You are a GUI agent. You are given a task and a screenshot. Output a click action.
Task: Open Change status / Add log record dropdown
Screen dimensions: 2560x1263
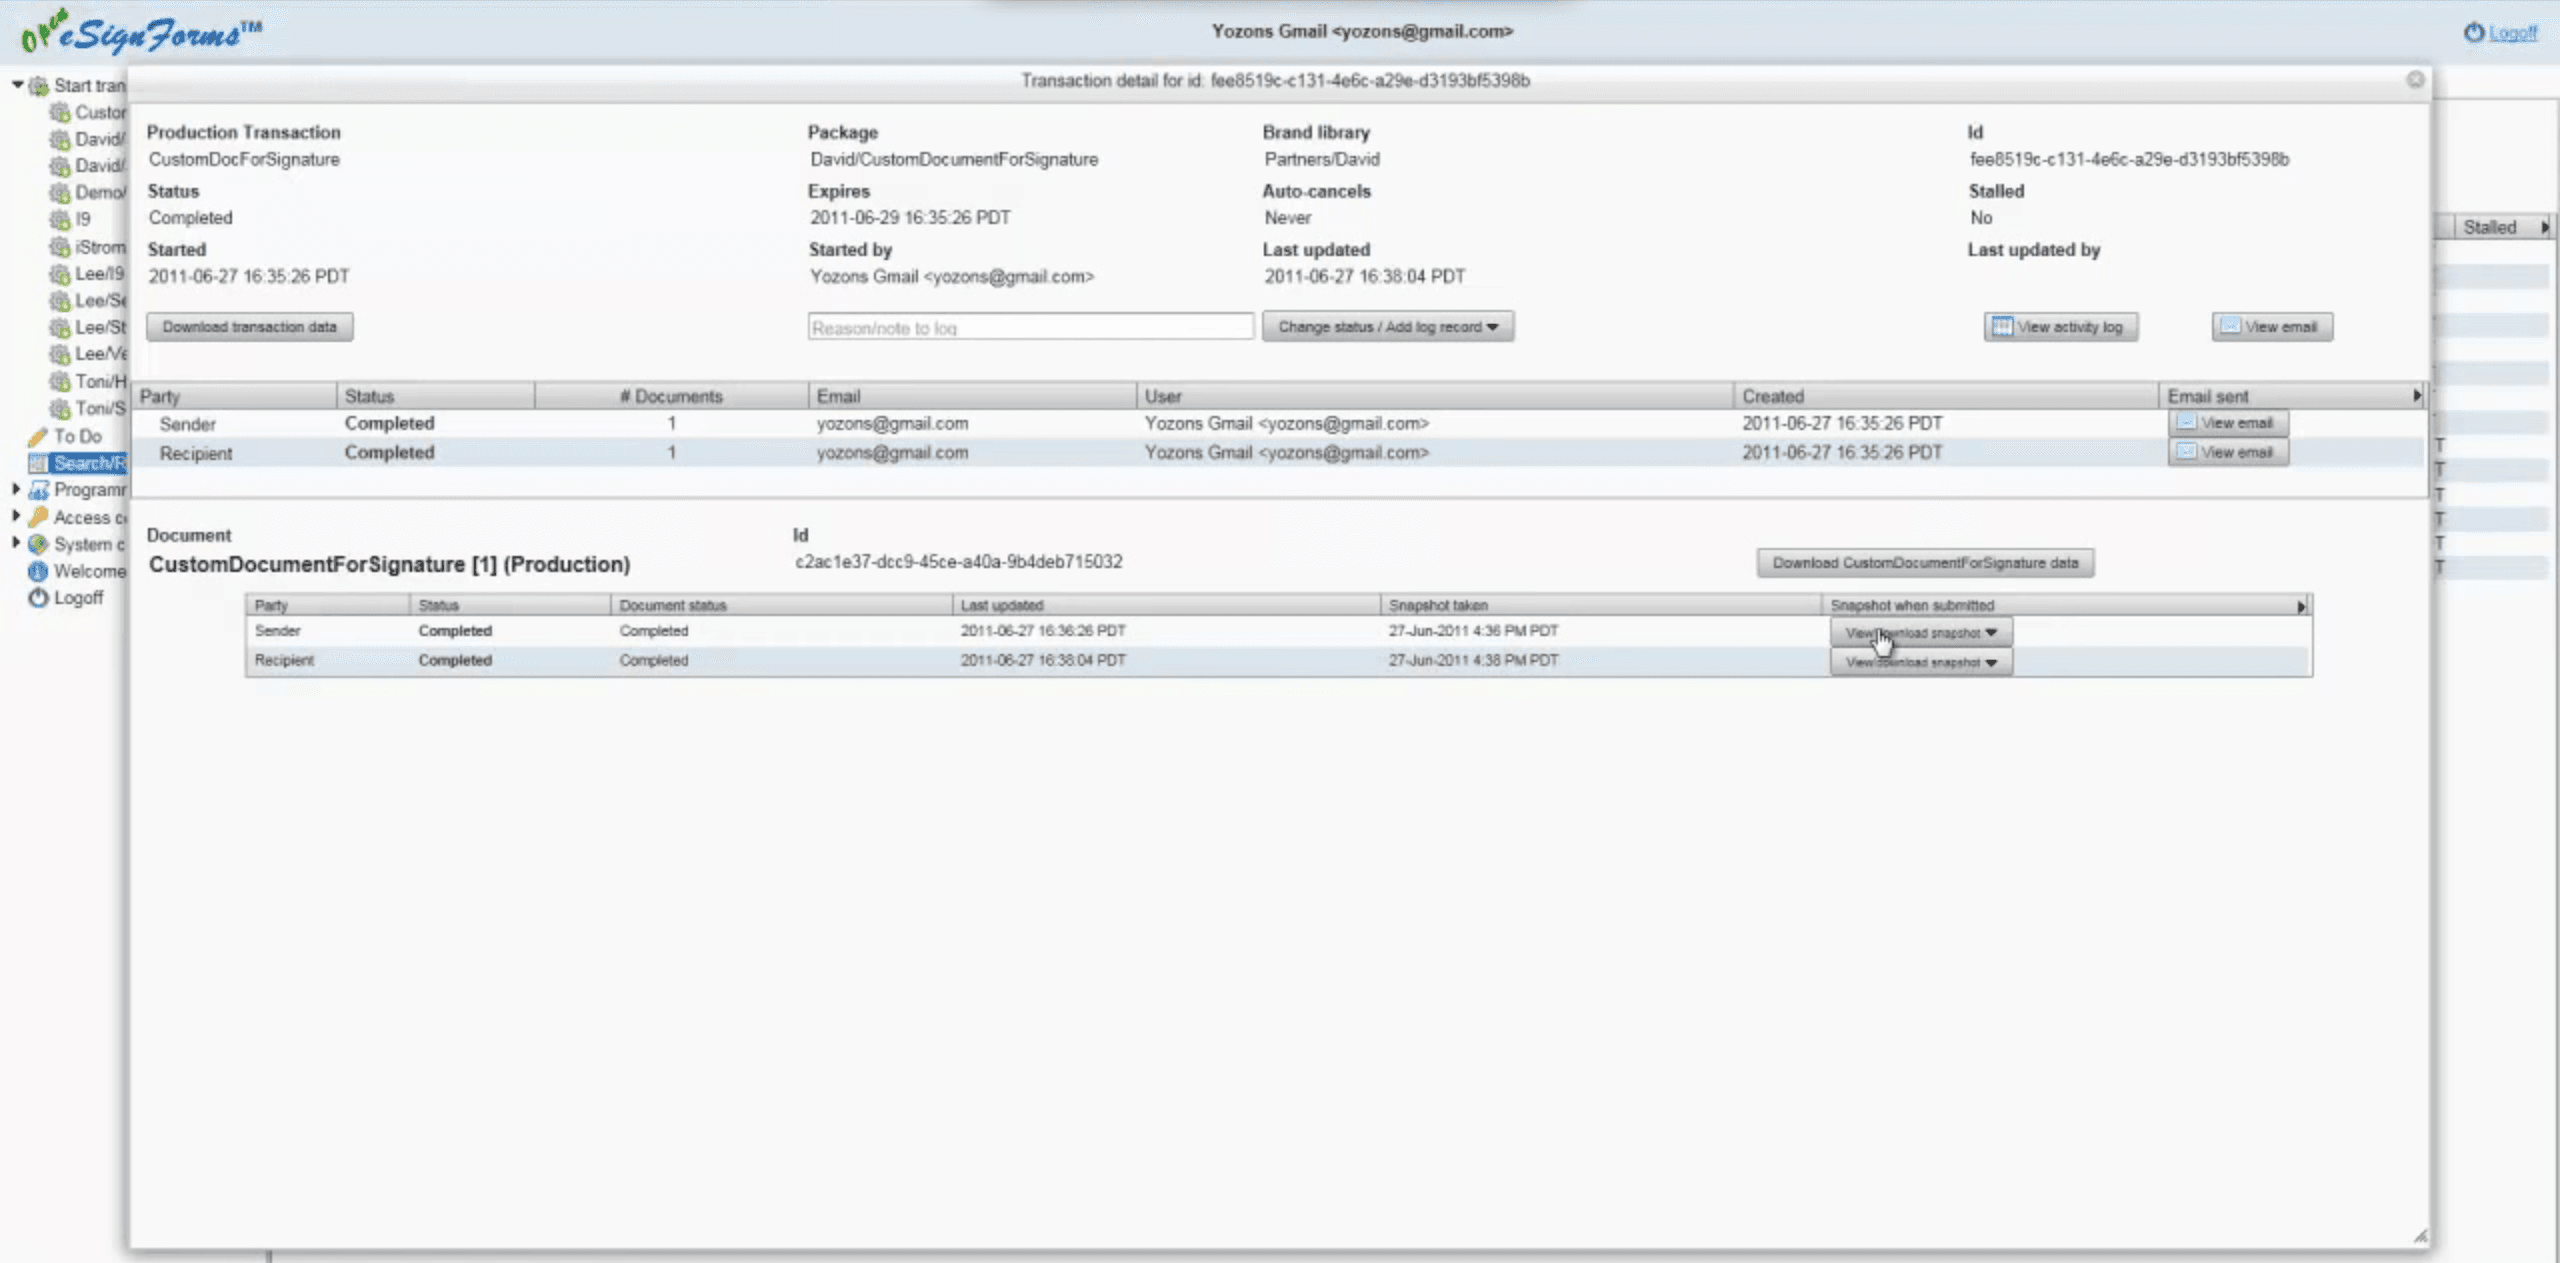(1387, 327)
